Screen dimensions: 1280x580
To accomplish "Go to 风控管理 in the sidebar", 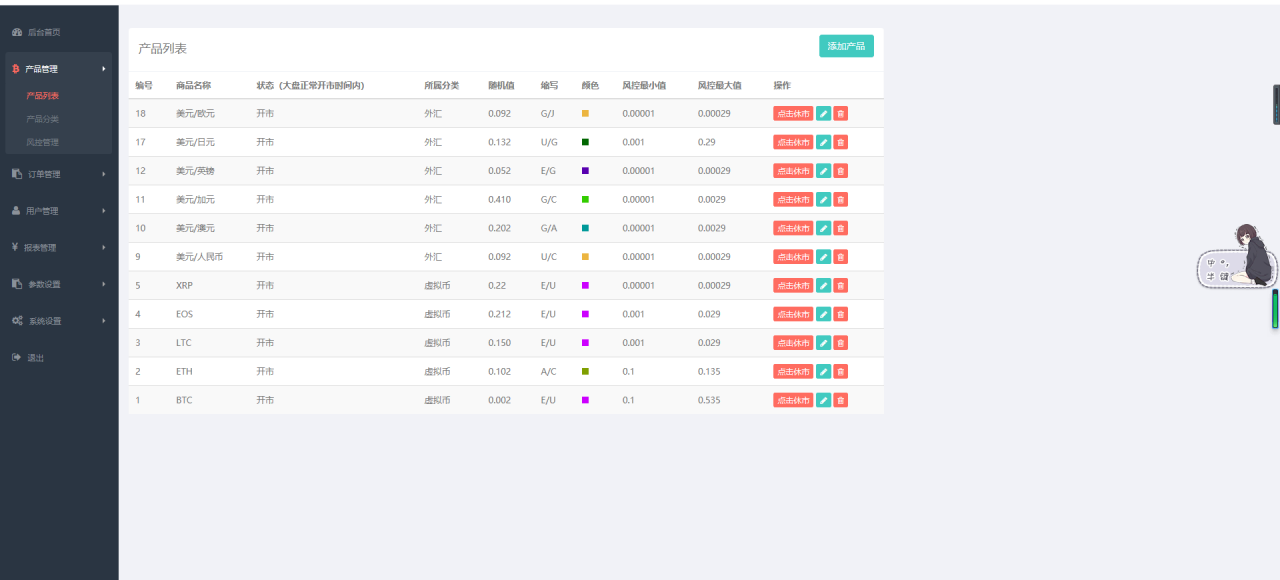I will point(43,142).
